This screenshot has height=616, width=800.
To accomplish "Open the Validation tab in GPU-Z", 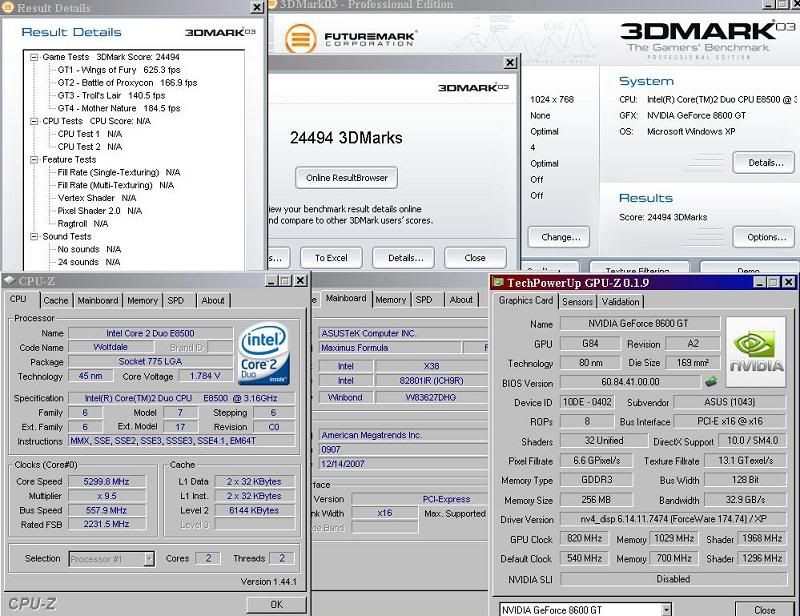I will pyautogui.click(x=620, y=302).
